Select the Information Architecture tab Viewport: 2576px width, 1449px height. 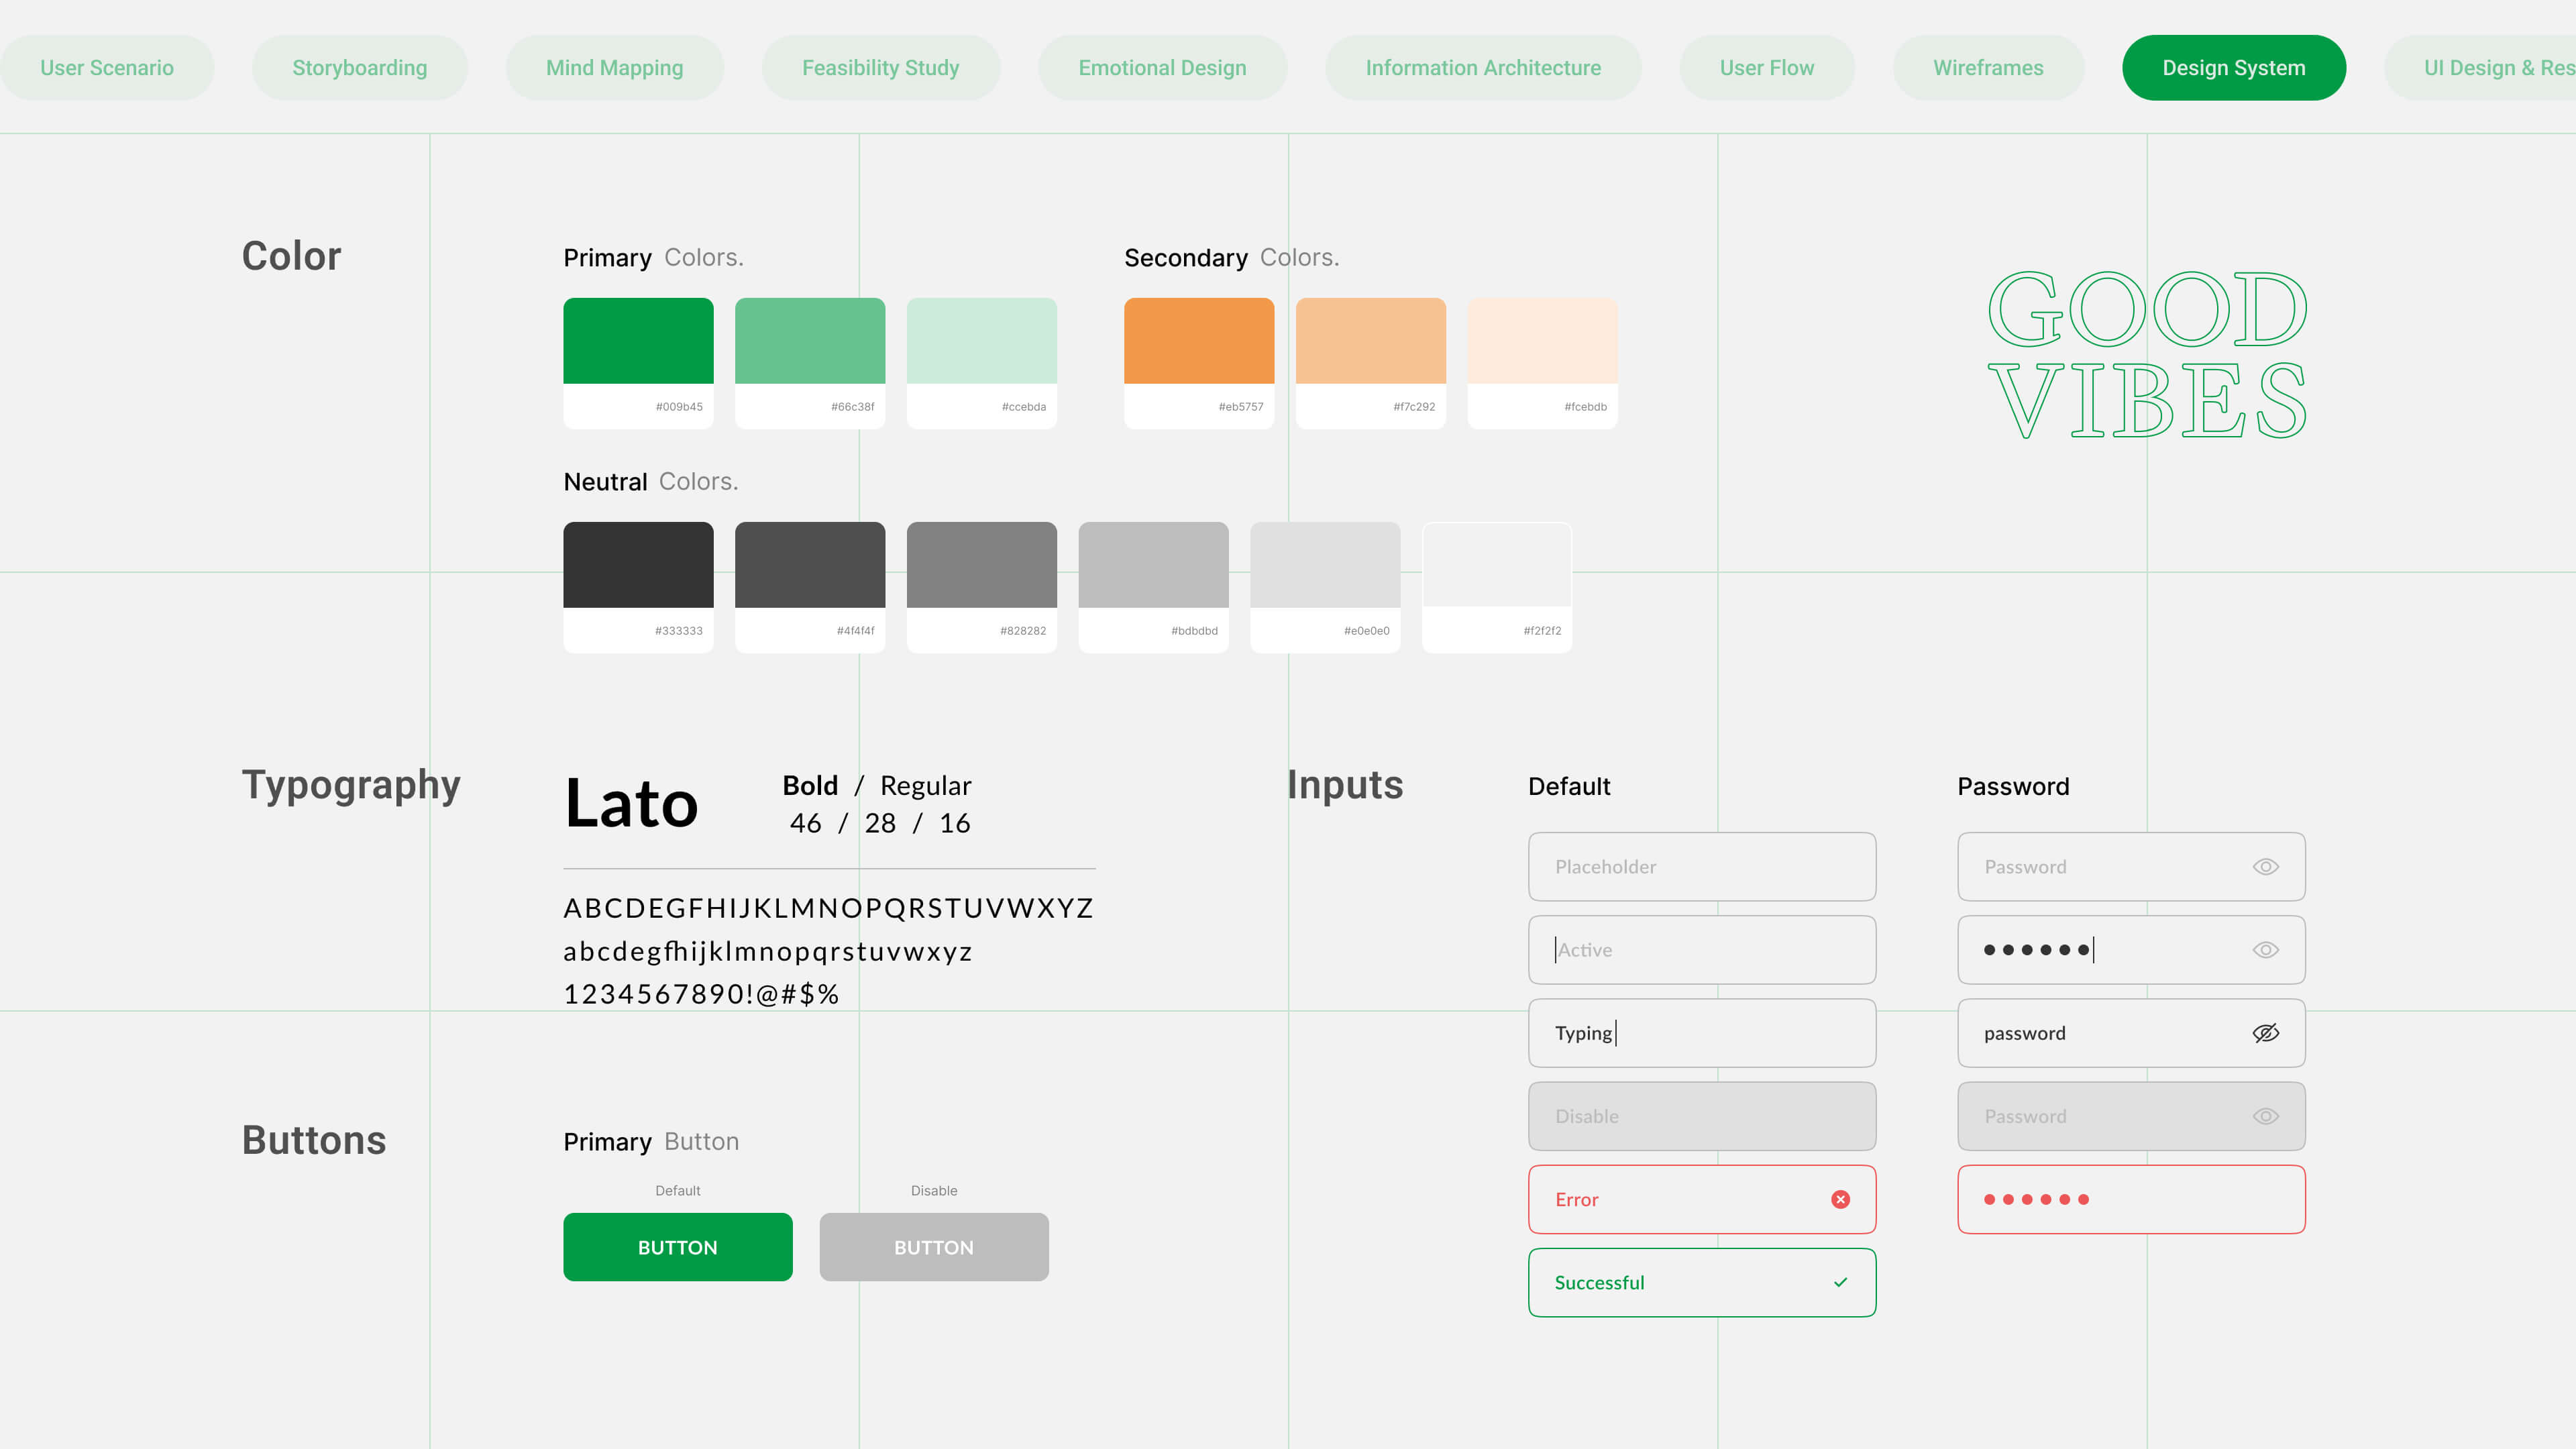(x=1482, y=68)
